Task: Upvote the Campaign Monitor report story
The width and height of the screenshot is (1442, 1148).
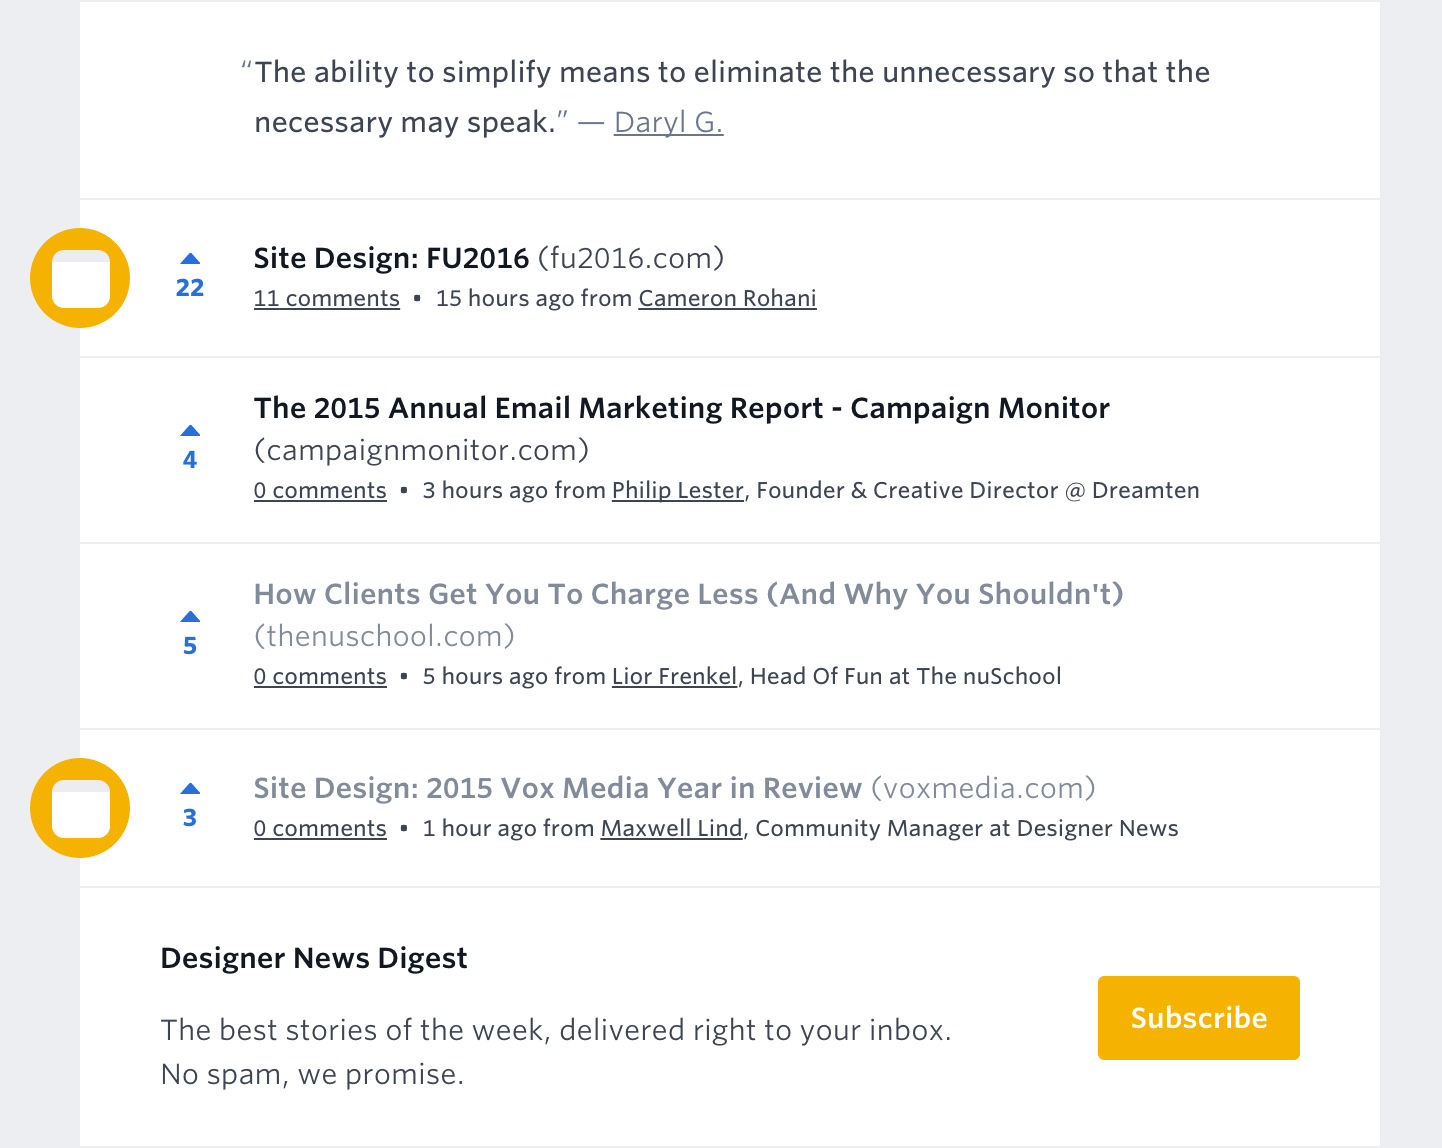Action: pos(190,430)
